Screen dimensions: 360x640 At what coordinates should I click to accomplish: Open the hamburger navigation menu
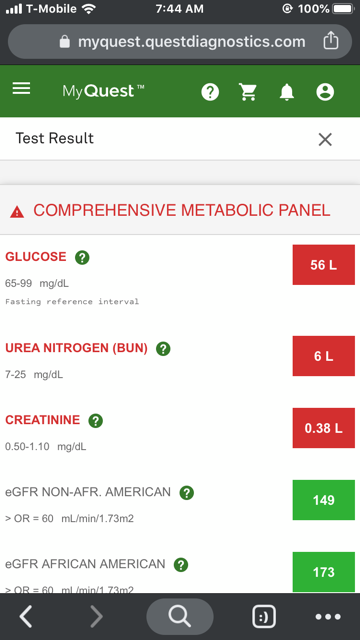pyautogui.click(x=21, y=89)
